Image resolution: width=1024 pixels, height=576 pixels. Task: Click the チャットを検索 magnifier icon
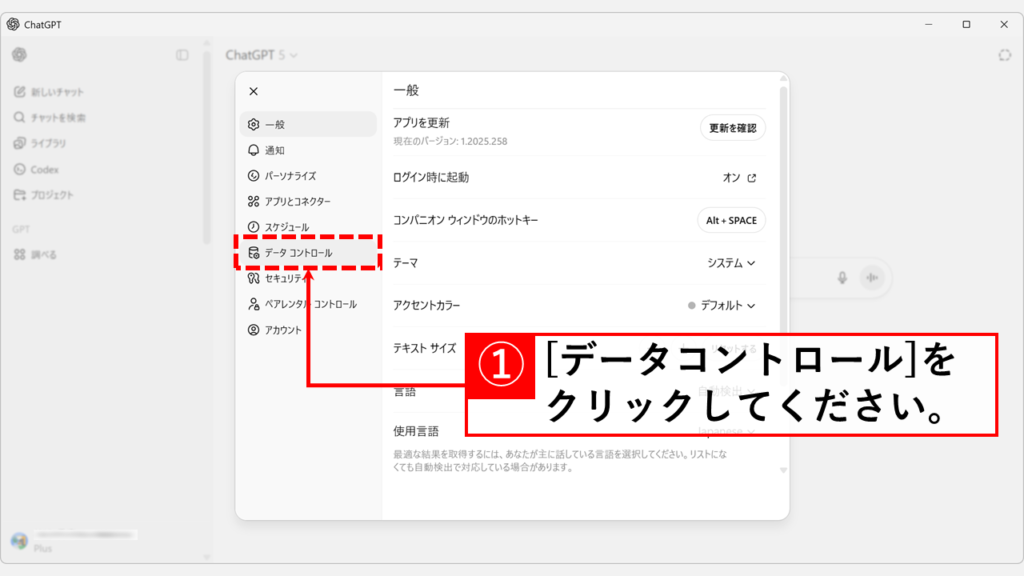(19, 118)
